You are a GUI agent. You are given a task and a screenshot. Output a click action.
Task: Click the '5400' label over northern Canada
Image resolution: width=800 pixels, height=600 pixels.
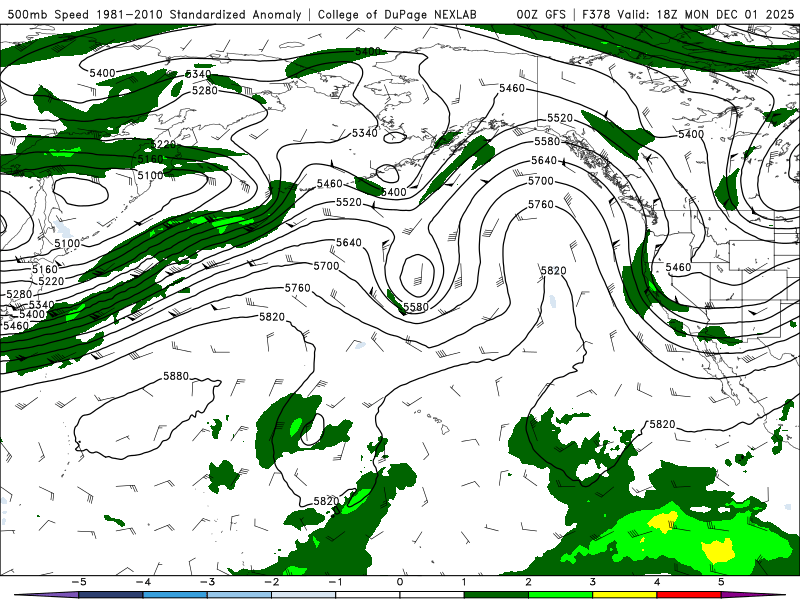pos(691,134)
